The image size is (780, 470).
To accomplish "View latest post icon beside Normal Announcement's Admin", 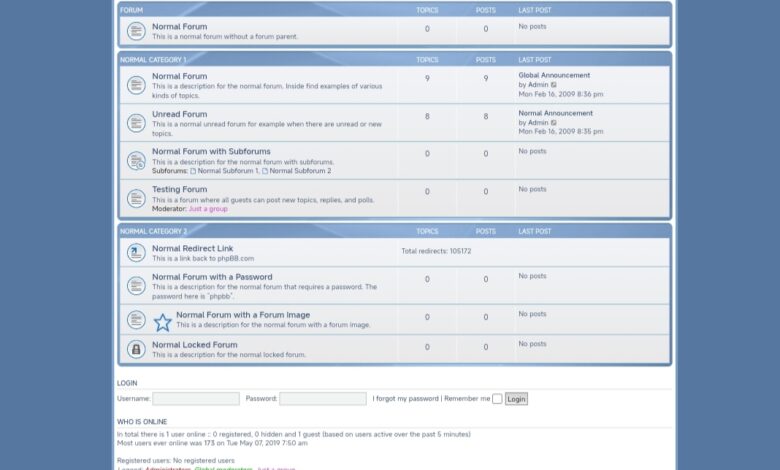I will click(555, 123).
